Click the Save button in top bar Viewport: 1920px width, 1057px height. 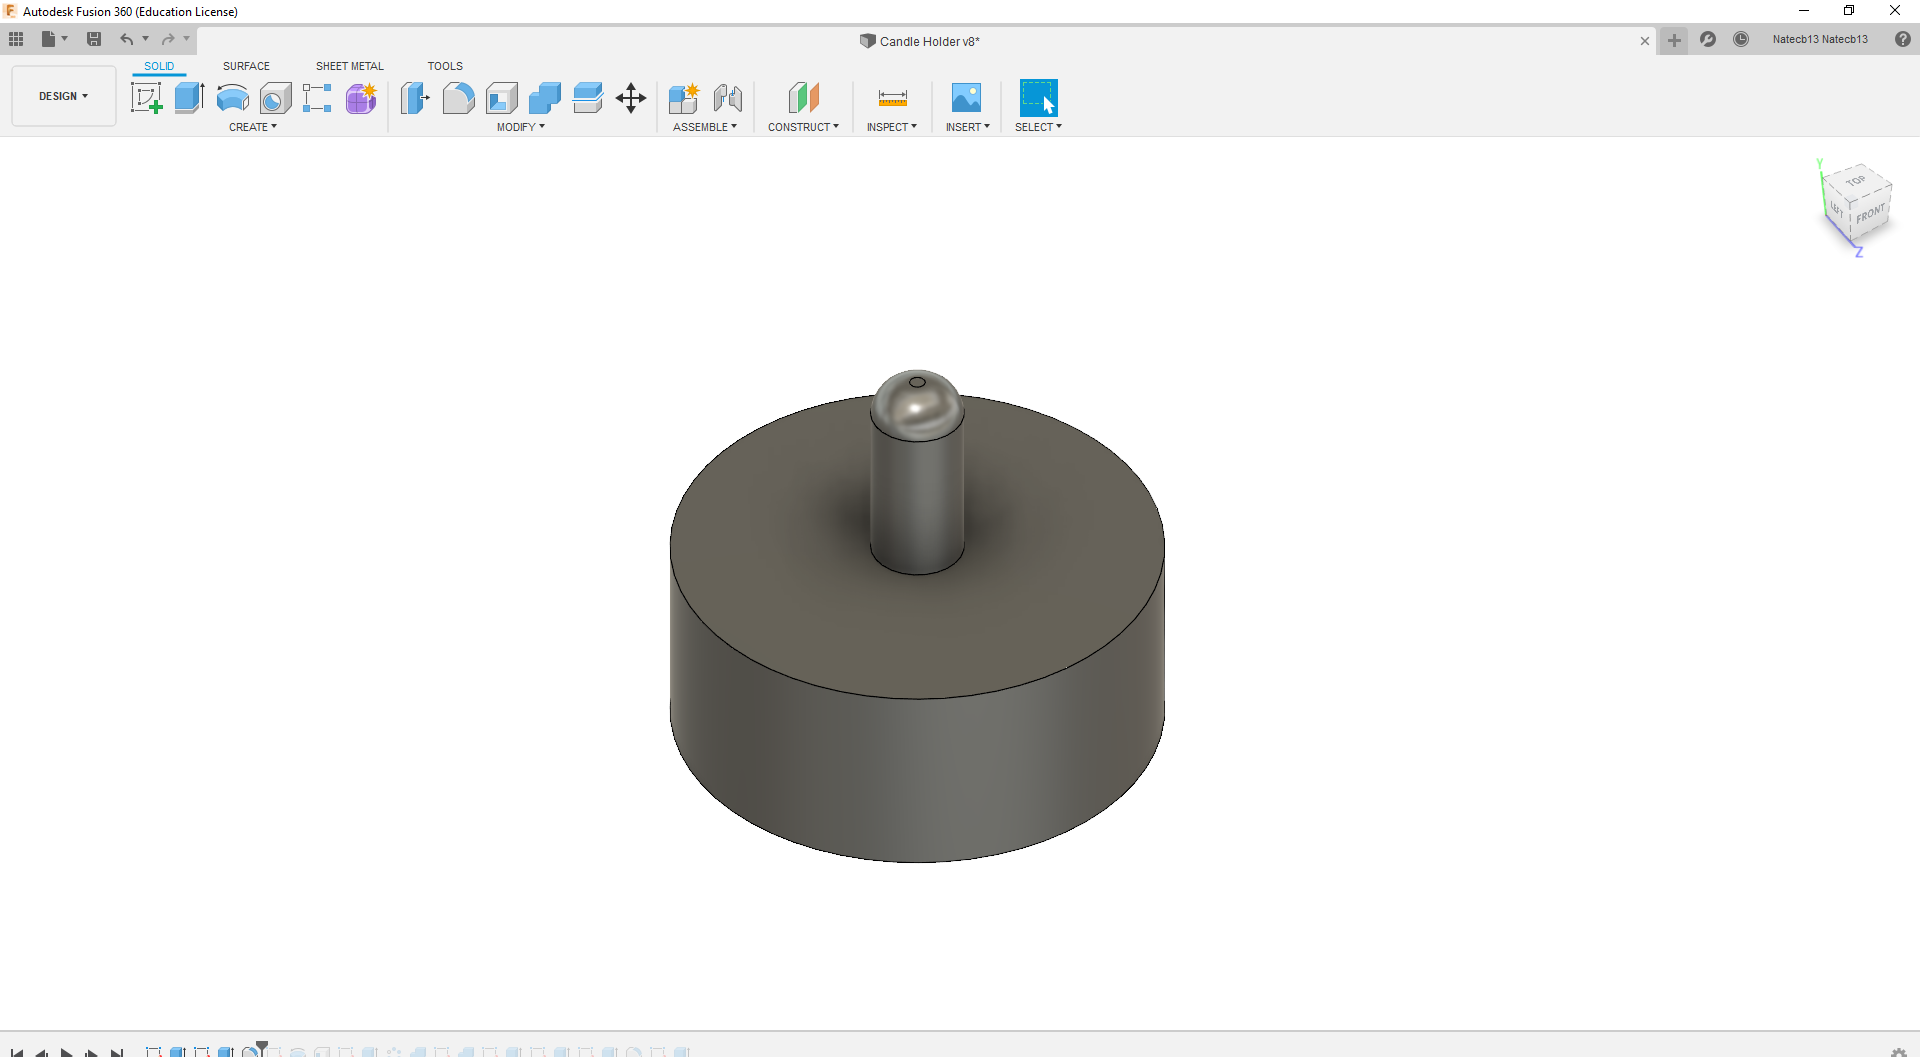tap(94, 39)
